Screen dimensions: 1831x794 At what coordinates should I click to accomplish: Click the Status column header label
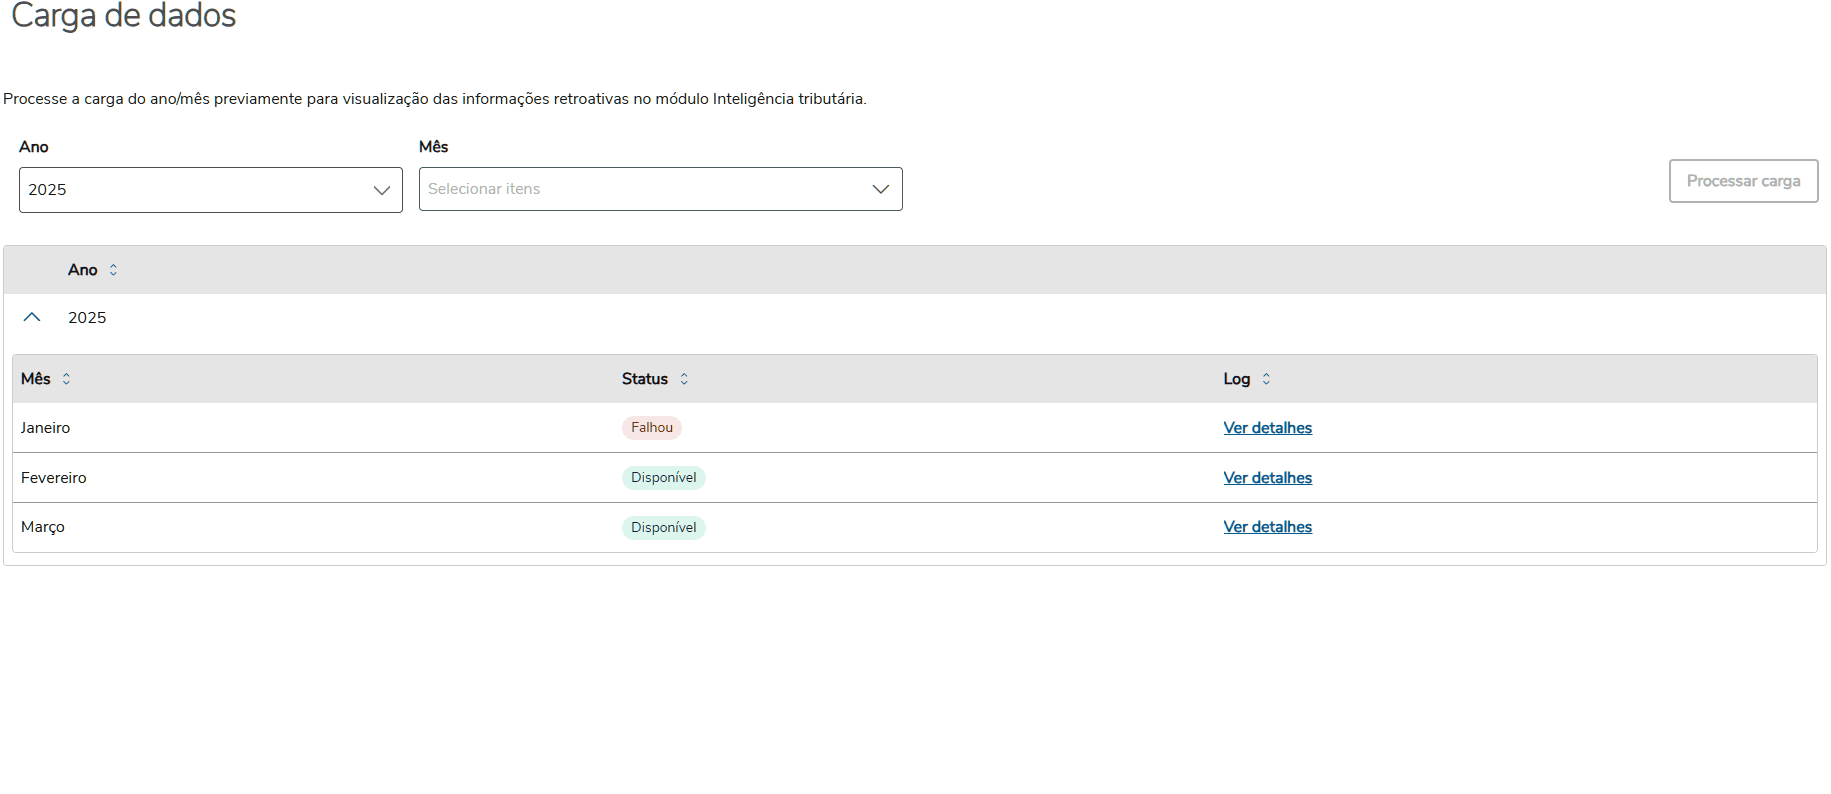[x=645, y=379]
